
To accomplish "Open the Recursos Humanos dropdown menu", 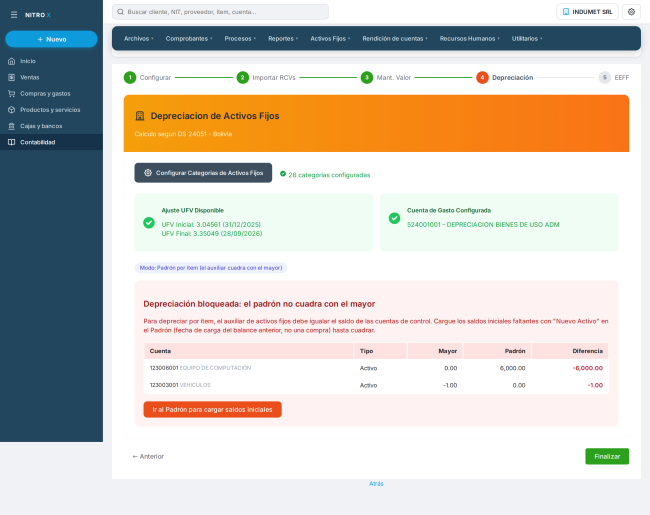I will [x=469, y=39].
